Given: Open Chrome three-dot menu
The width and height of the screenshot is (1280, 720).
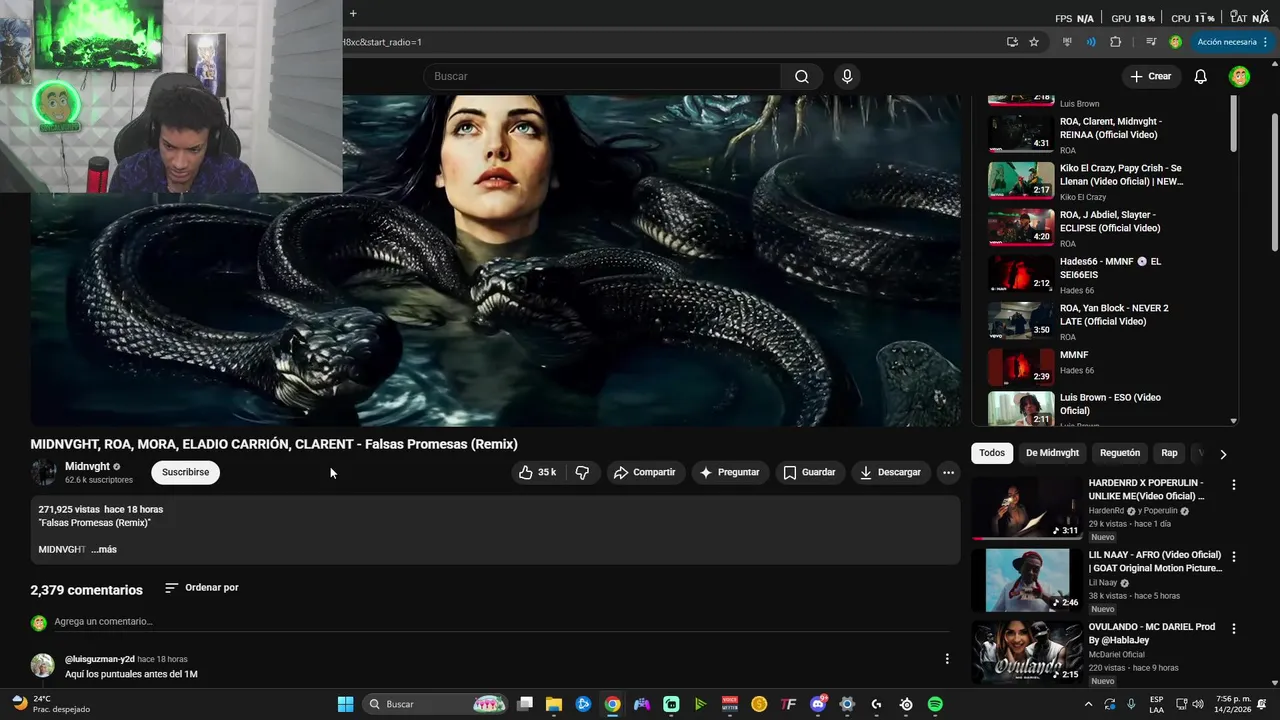Looking at the screenshot, I should click(1265, 42).
